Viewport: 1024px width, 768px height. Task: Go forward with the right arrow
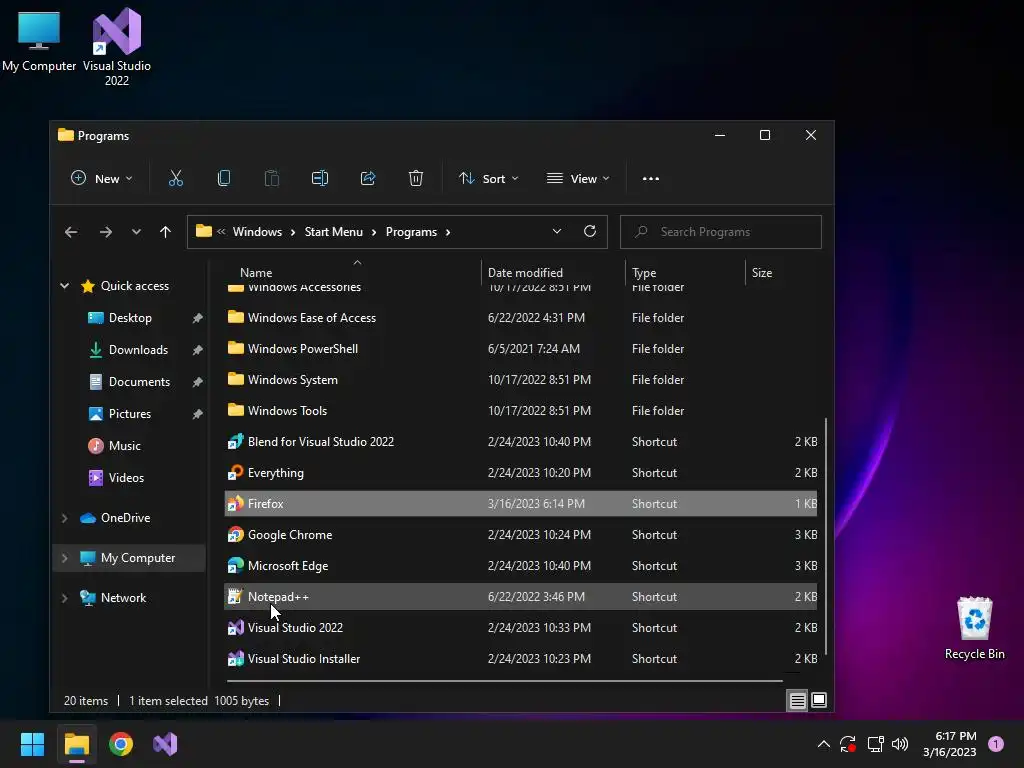coord(106,232)
